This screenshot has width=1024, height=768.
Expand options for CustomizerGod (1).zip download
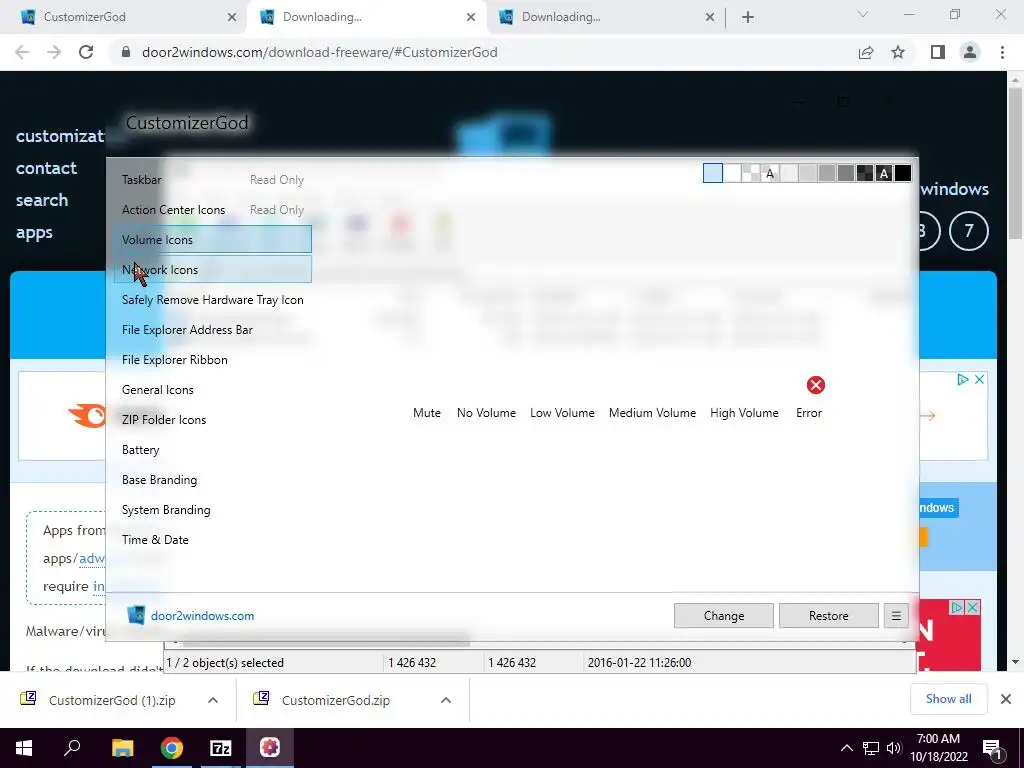[213, 700]
